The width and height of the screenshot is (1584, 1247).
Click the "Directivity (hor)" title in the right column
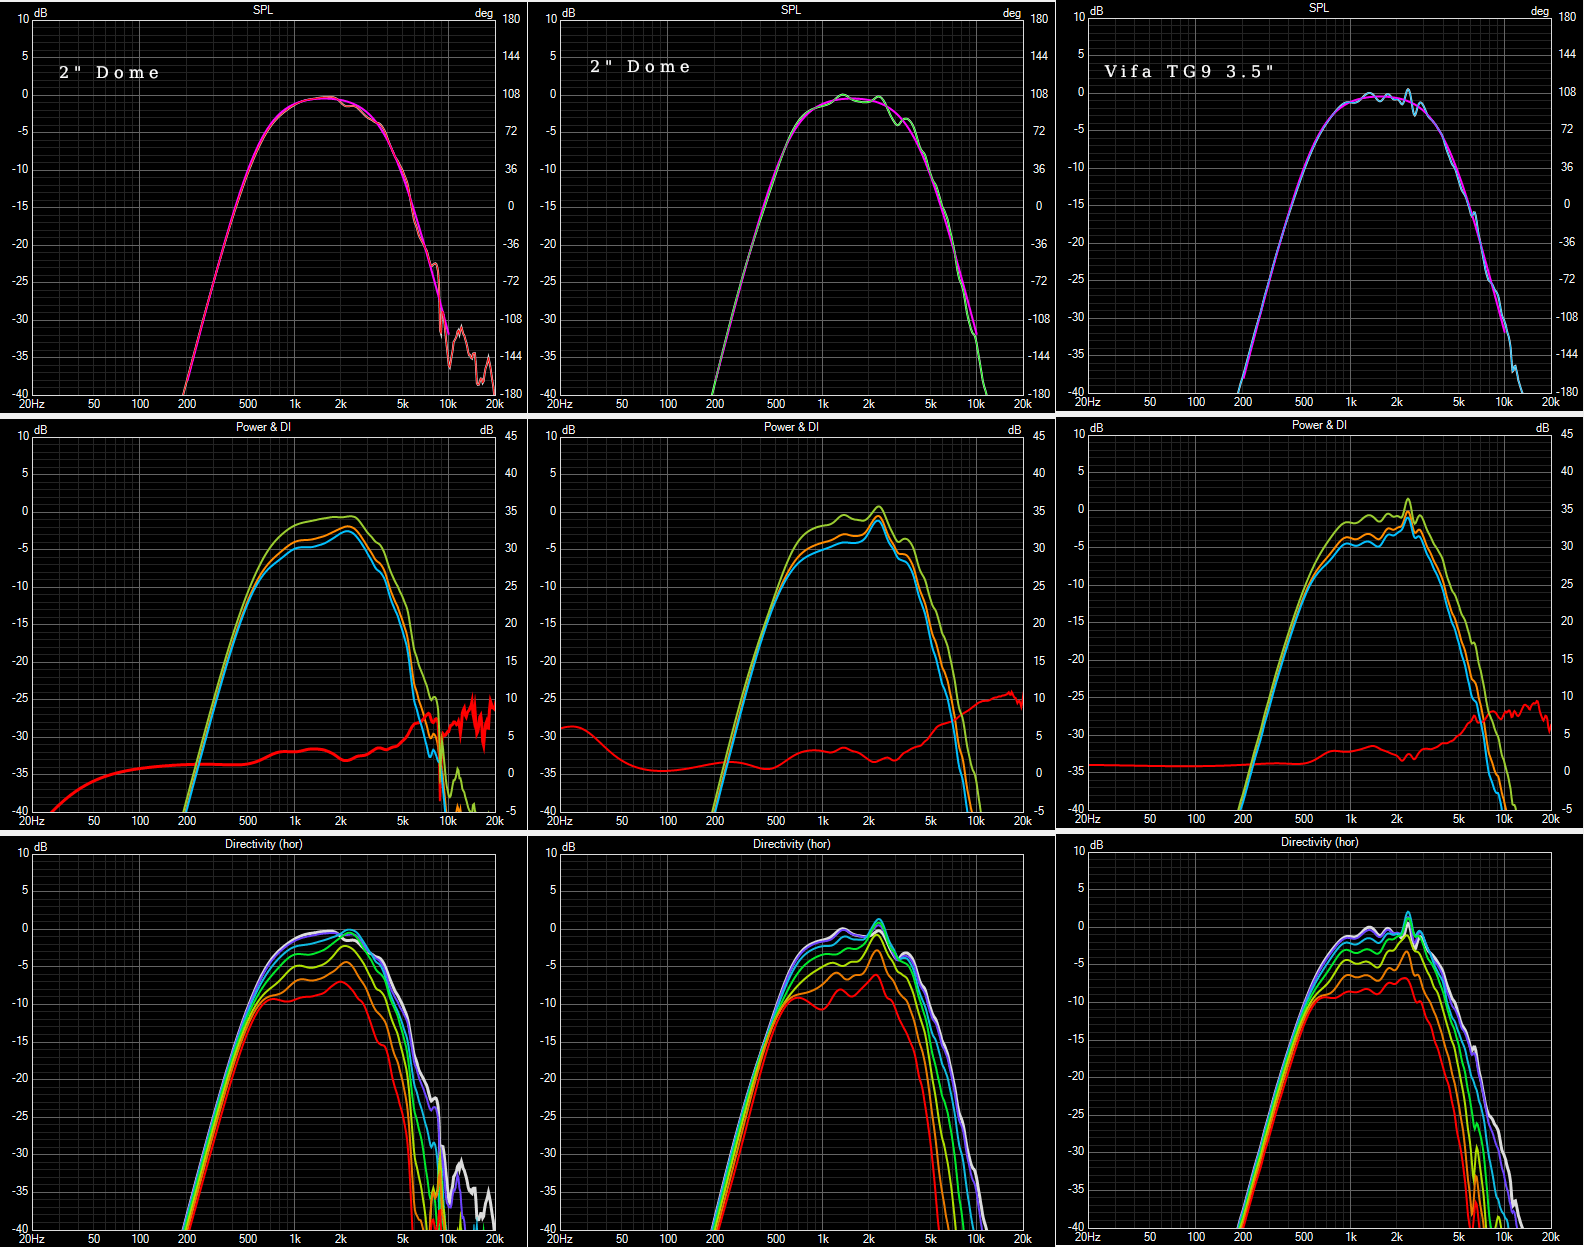coord(1319,842)
